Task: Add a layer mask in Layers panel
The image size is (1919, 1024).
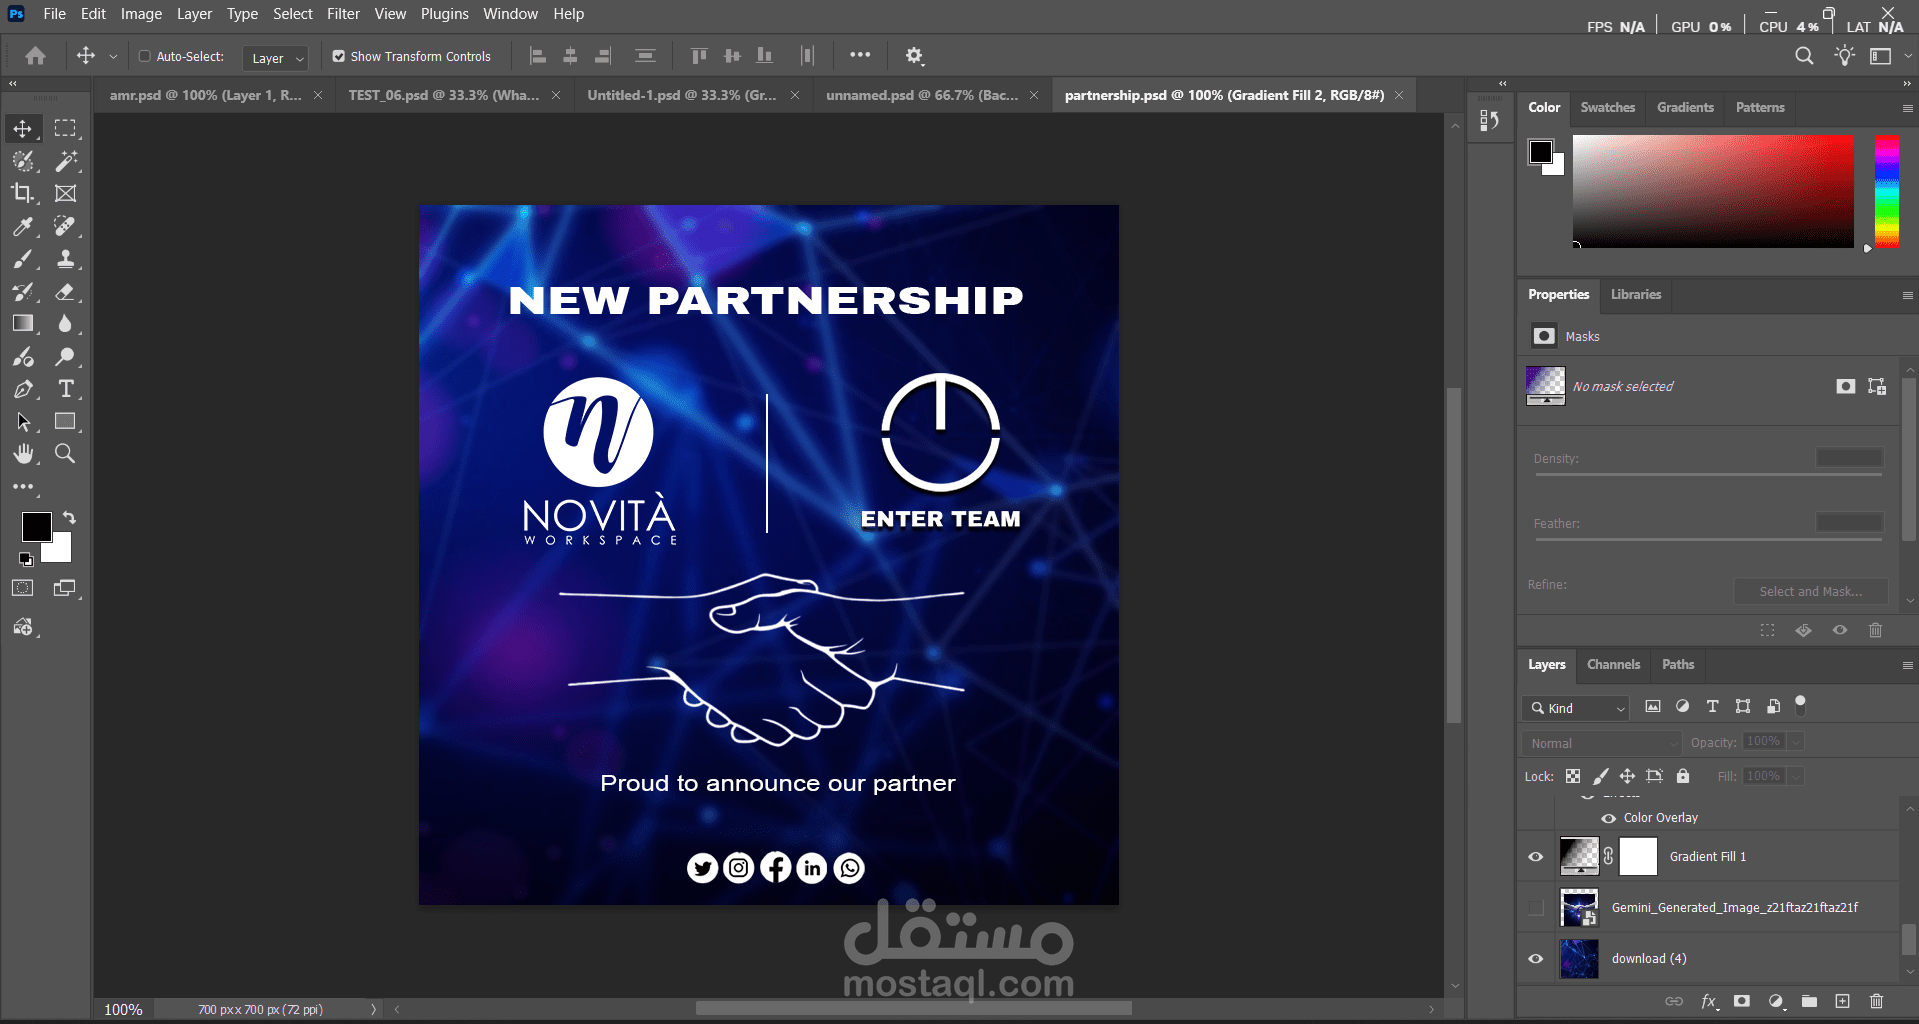Action: pyautogui.click(x=1742, y=1001)
